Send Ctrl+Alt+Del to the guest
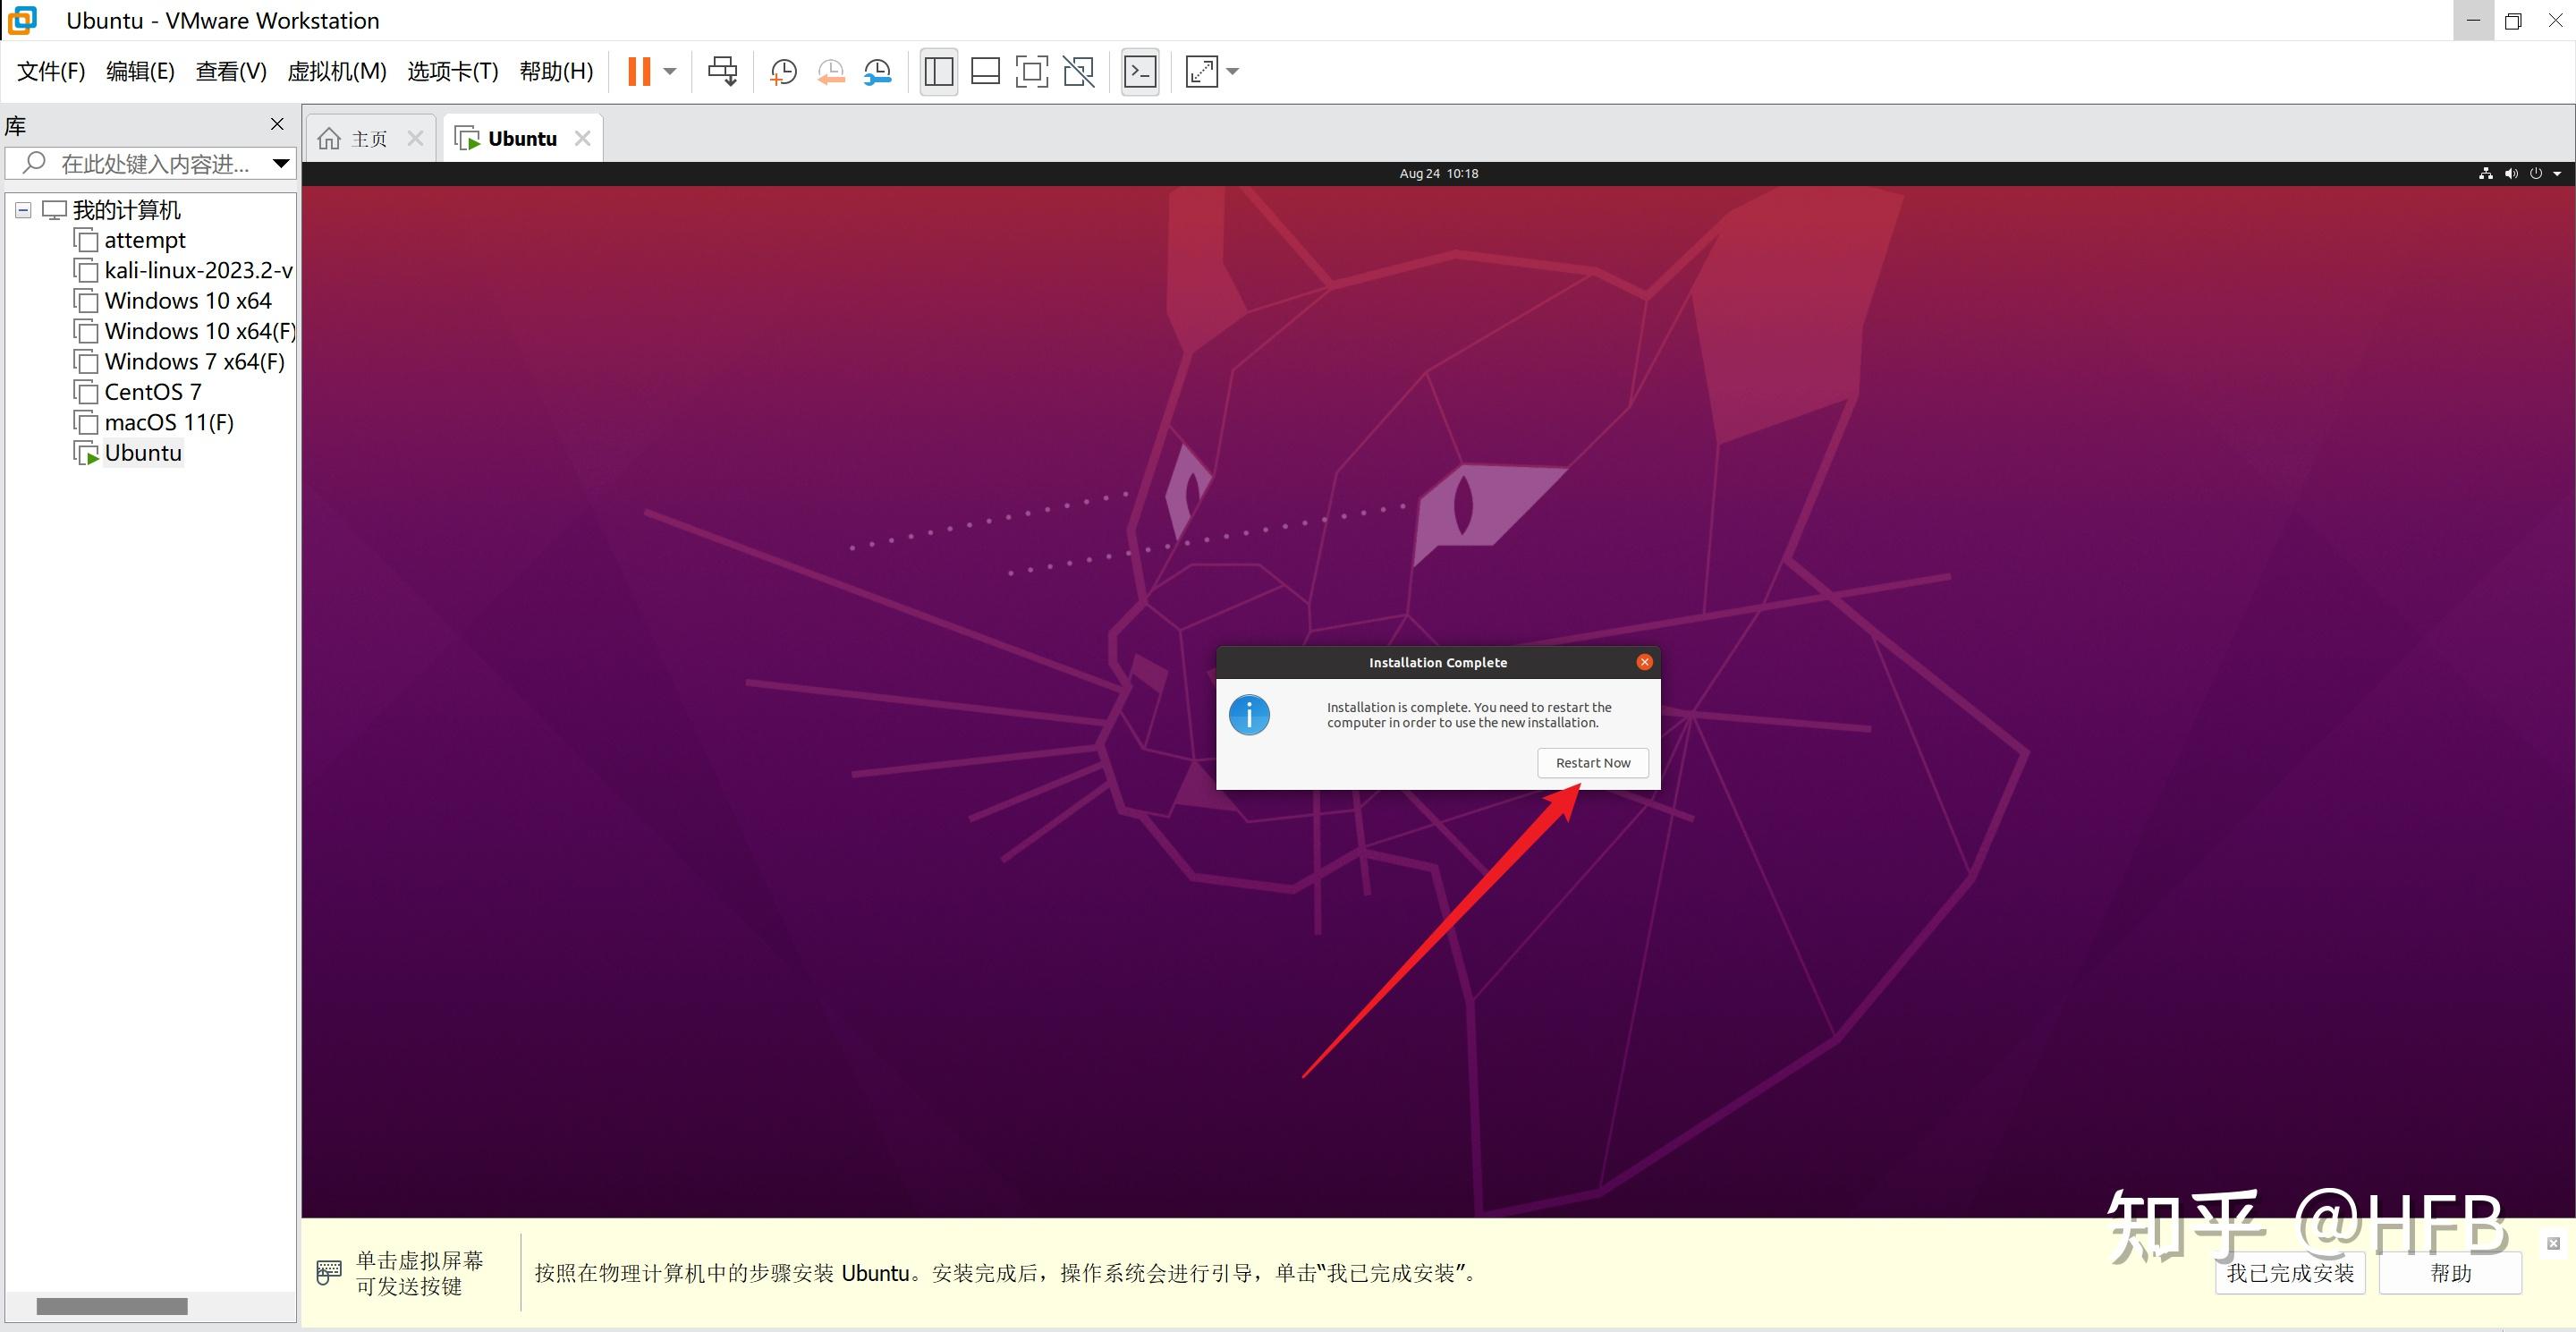2576x1332 pixels. (722, 71)
